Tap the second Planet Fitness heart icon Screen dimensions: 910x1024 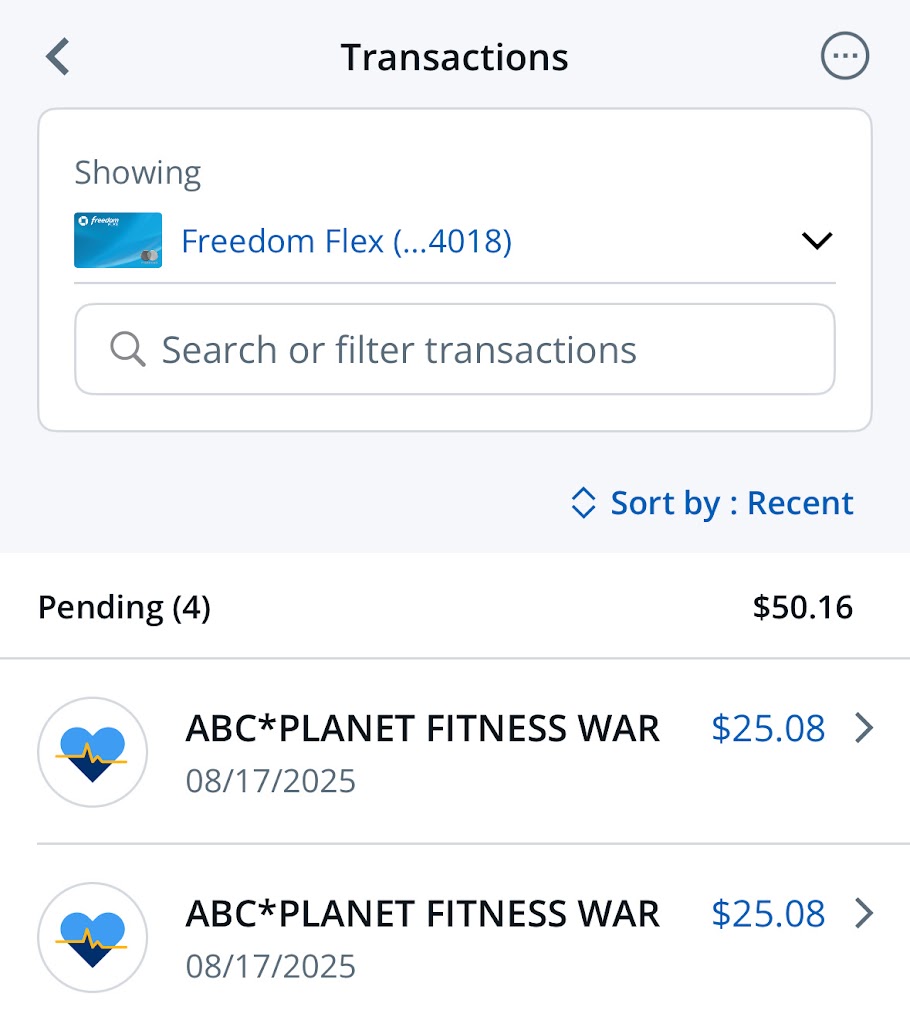[x=92, y=937]
